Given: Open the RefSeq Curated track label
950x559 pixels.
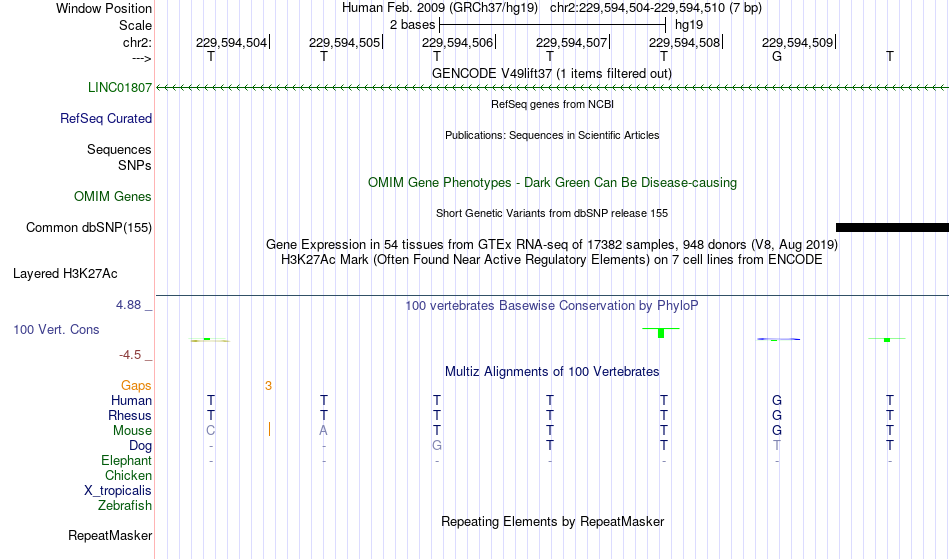Looking at the screenshot, I should [105, 118].
